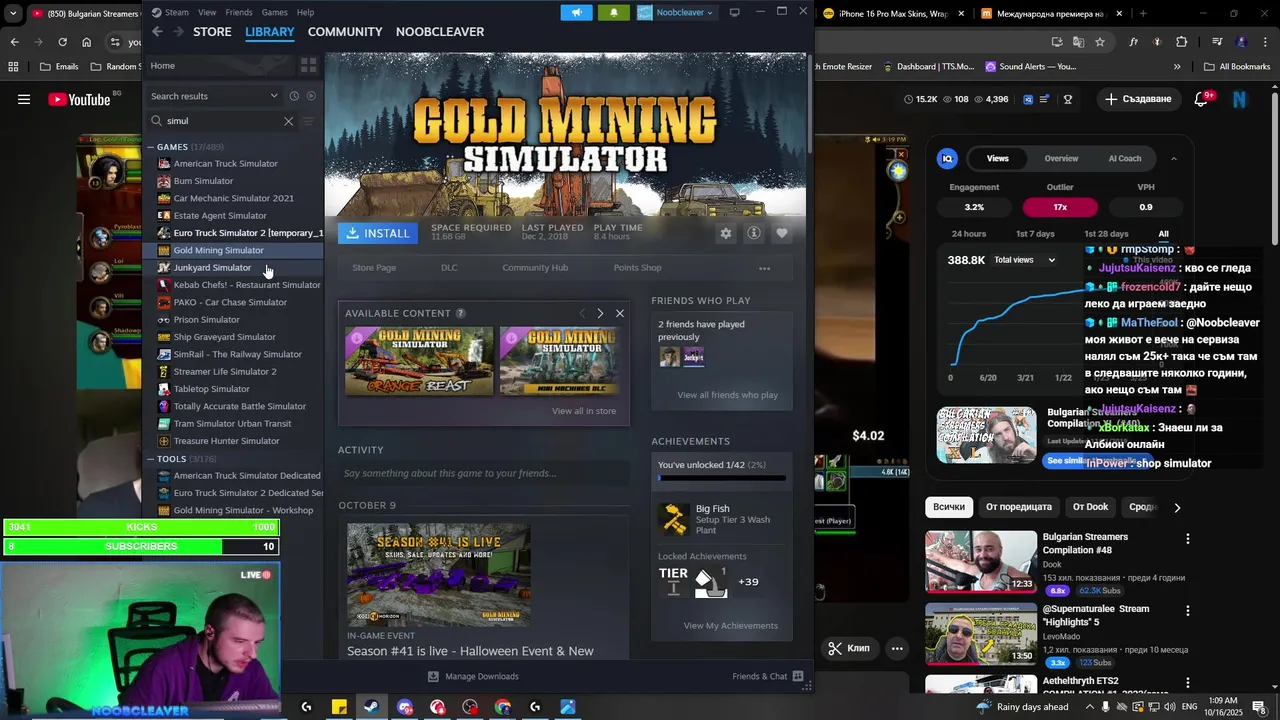
Task: Open options for Bulgarian Streamers Compilation #48
Action: [x=1187, y=539]
